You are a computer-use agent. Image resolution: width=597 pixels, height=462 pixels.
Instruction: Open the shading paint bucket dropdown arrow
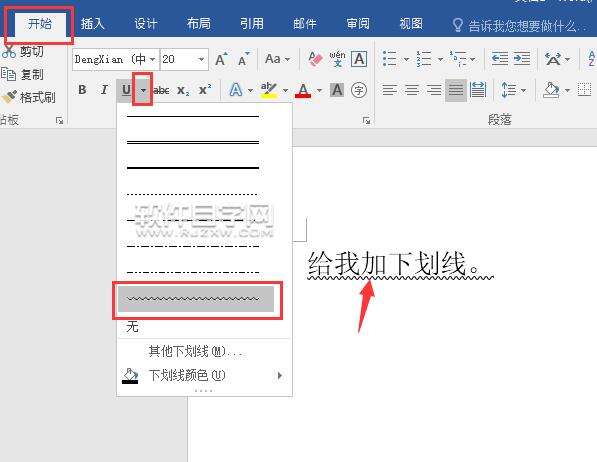(567, 91)
